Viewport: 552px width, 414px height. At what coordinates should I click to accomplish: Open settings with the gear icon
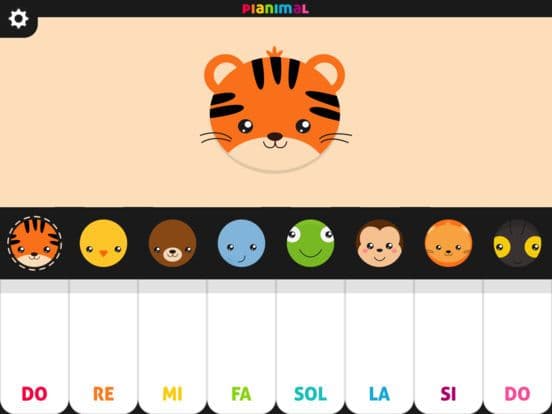coord(18,19)
